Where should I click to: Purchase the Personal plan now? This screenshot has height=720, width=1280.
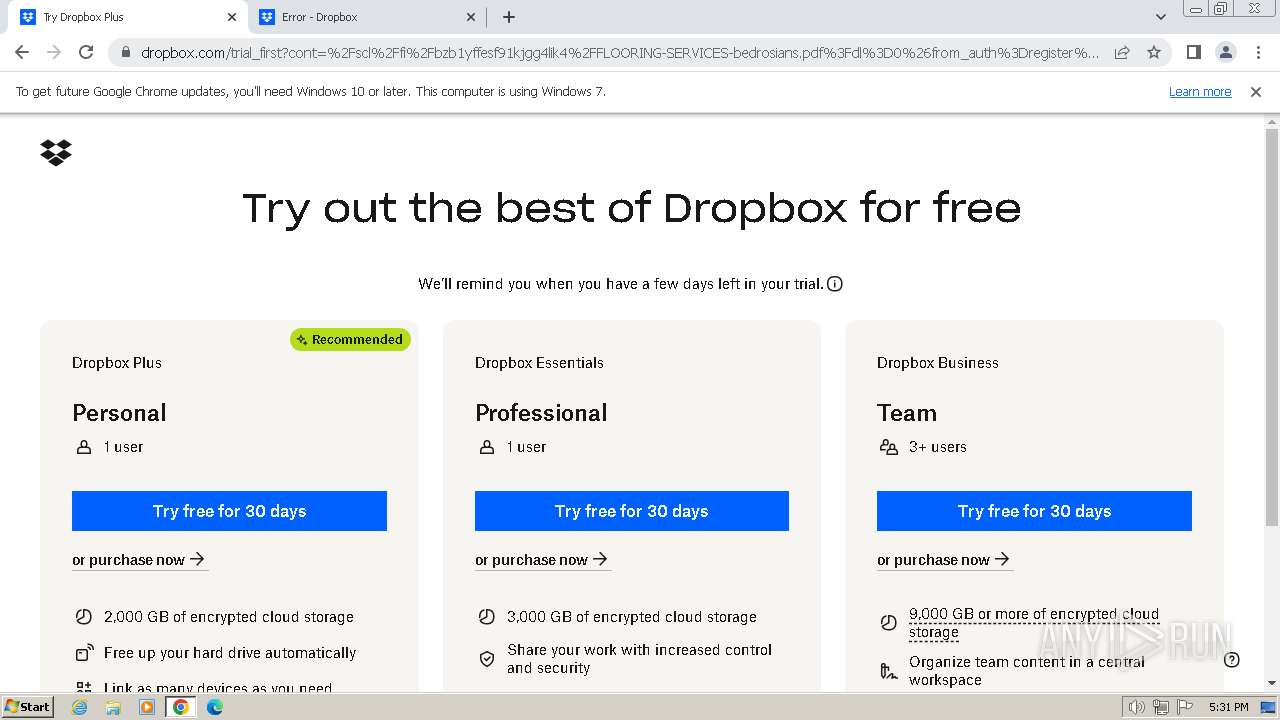click(138, 560)
